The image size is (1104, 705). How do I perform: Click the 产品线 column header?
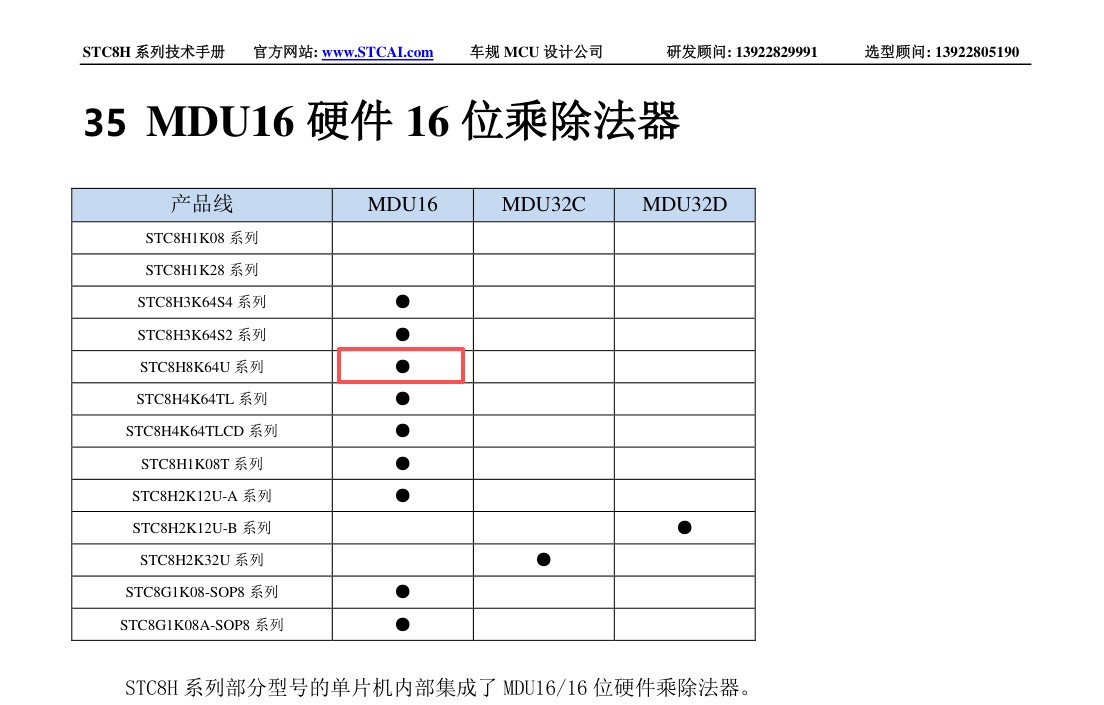(x=202, y=204)
